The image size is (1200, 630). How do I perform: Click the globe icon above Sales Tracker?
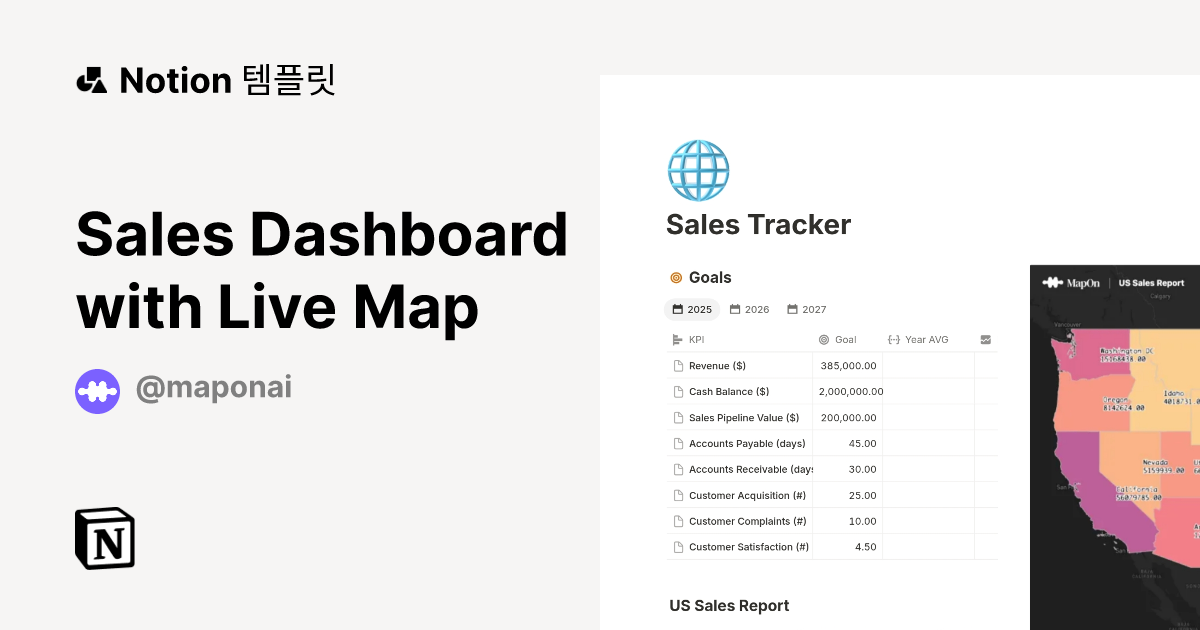(698, 170)
